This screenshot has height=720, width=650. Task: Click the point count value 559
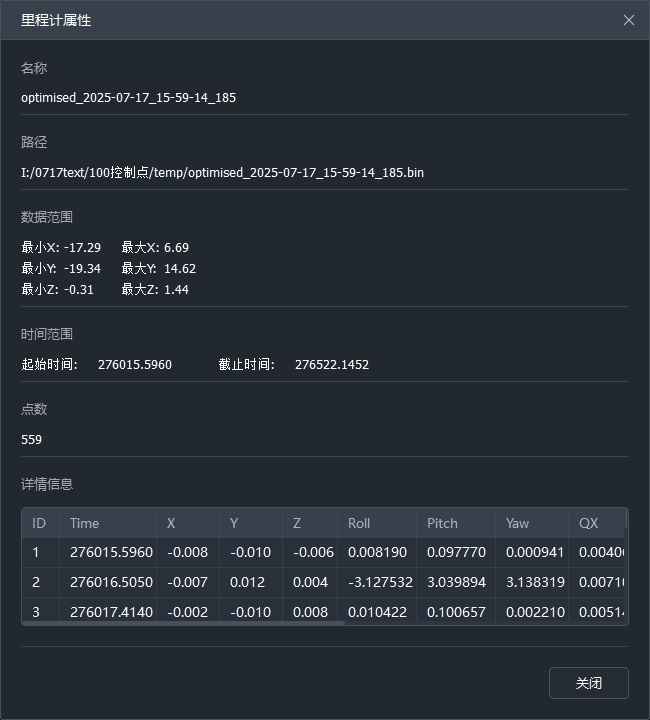point(32,439)
